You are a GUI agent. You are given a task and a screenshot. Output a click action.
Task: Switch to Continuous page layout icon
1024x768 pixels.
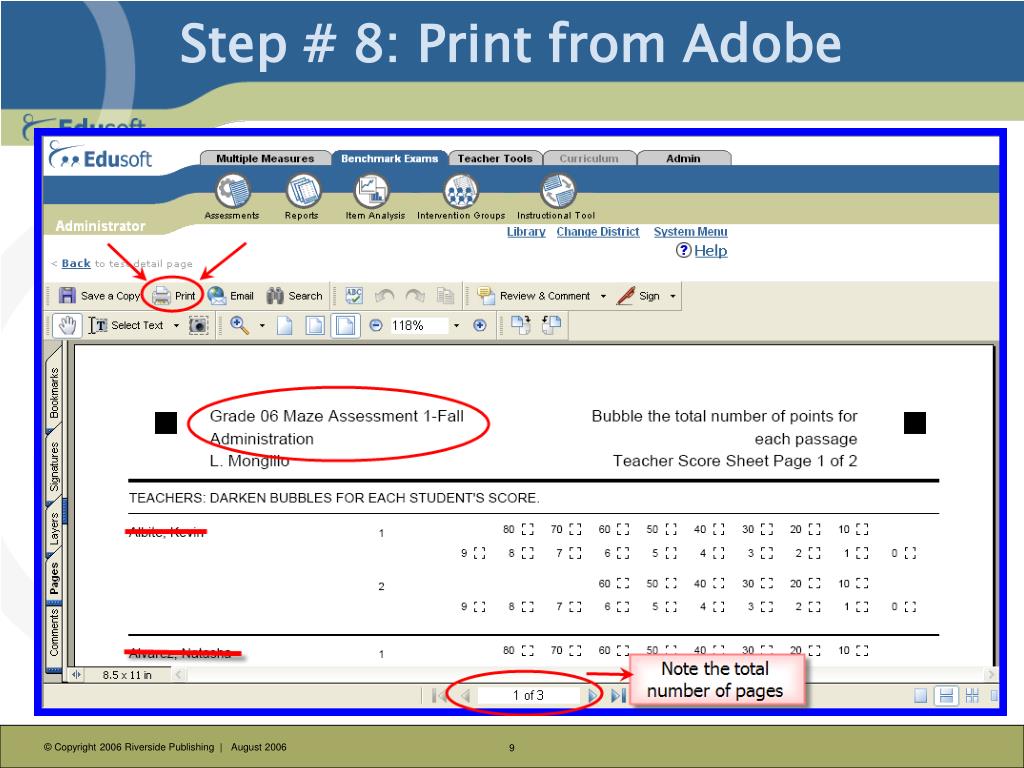click(x=946, y=696)
